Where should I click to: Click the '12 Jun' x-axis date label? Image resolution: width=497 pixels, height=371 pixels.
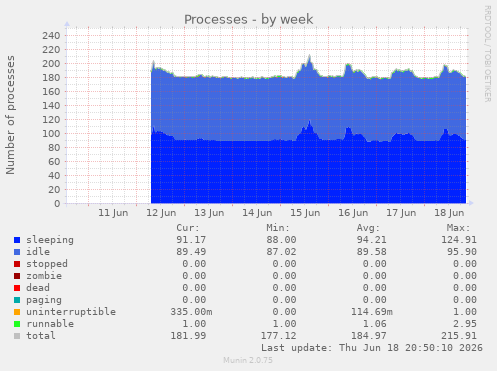161,213
